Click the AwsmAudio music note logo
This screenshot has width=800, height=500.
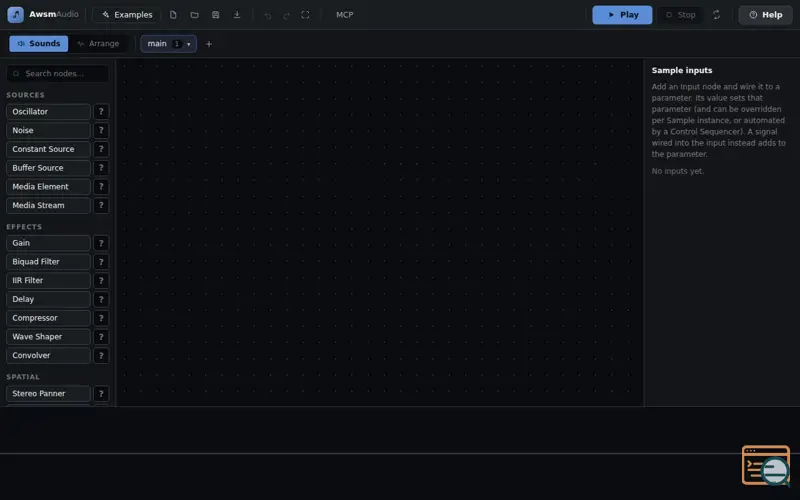click(15, 14)
